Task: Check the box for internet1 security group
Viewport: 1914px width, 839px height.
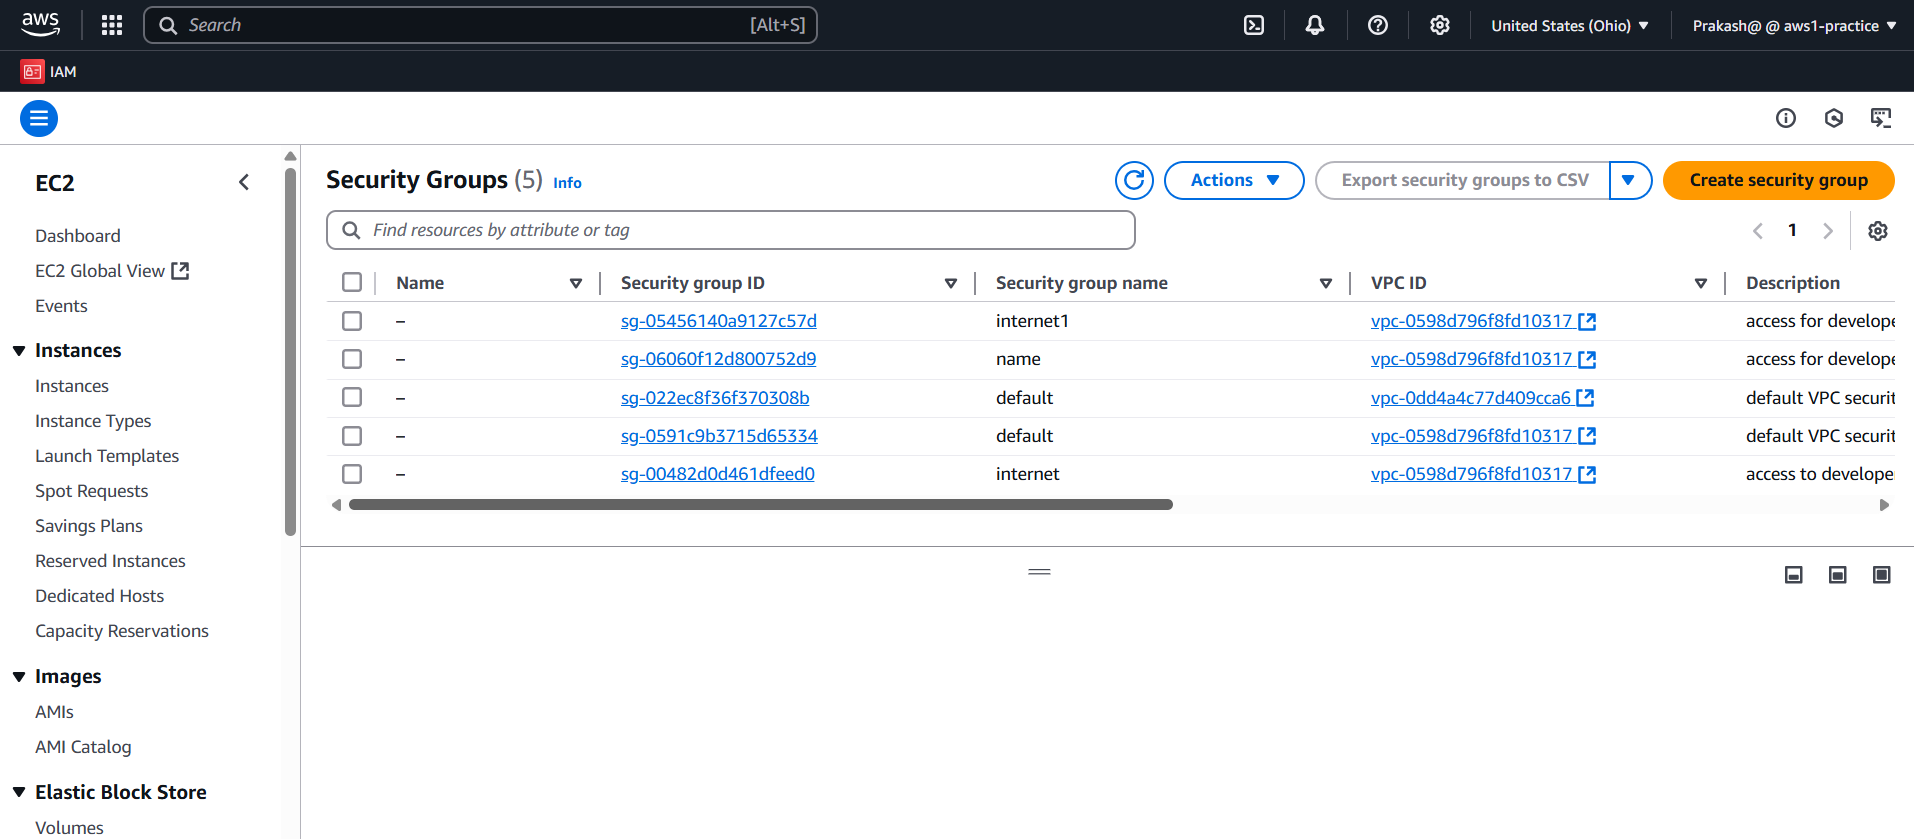Action: click(352, 321)
